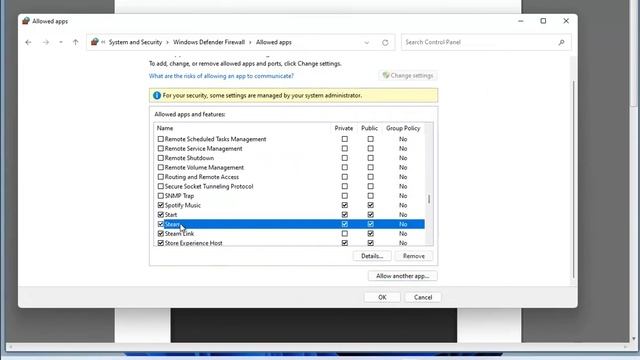The image size is (640, 360).
Task: Check the Remote Service Management entry
Action: (x=161, y=149)
